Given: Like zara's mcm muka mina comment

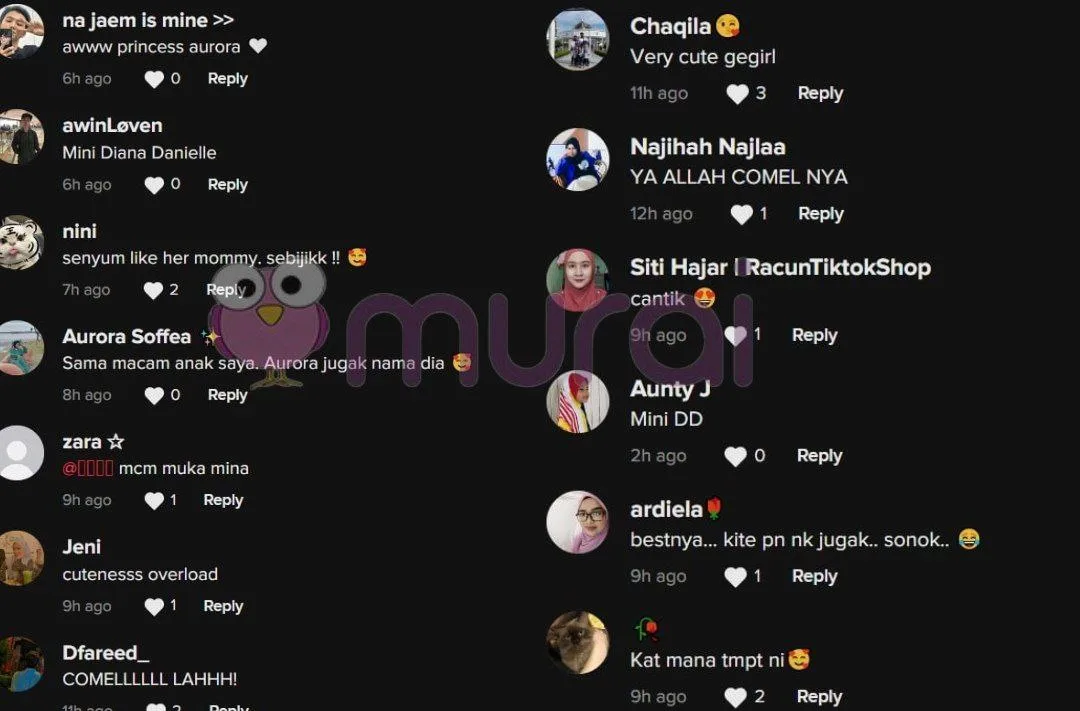Looking at the screenshot, I should [154, 501].
